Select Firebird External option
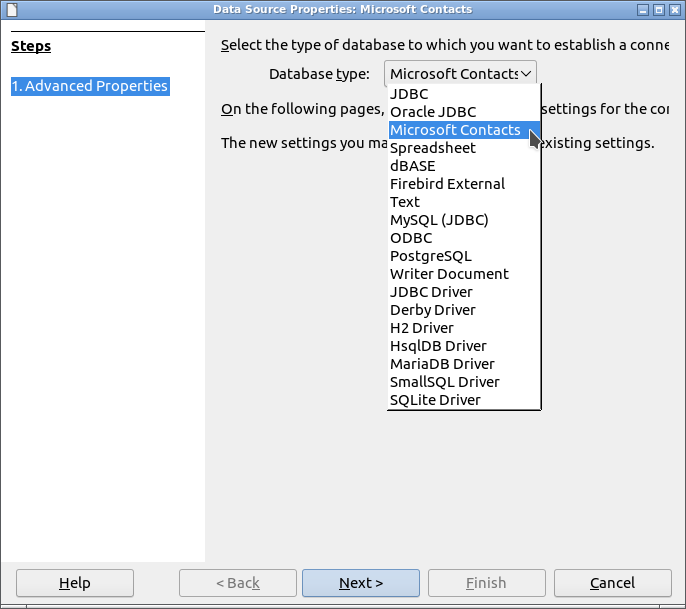 (465, 184)
